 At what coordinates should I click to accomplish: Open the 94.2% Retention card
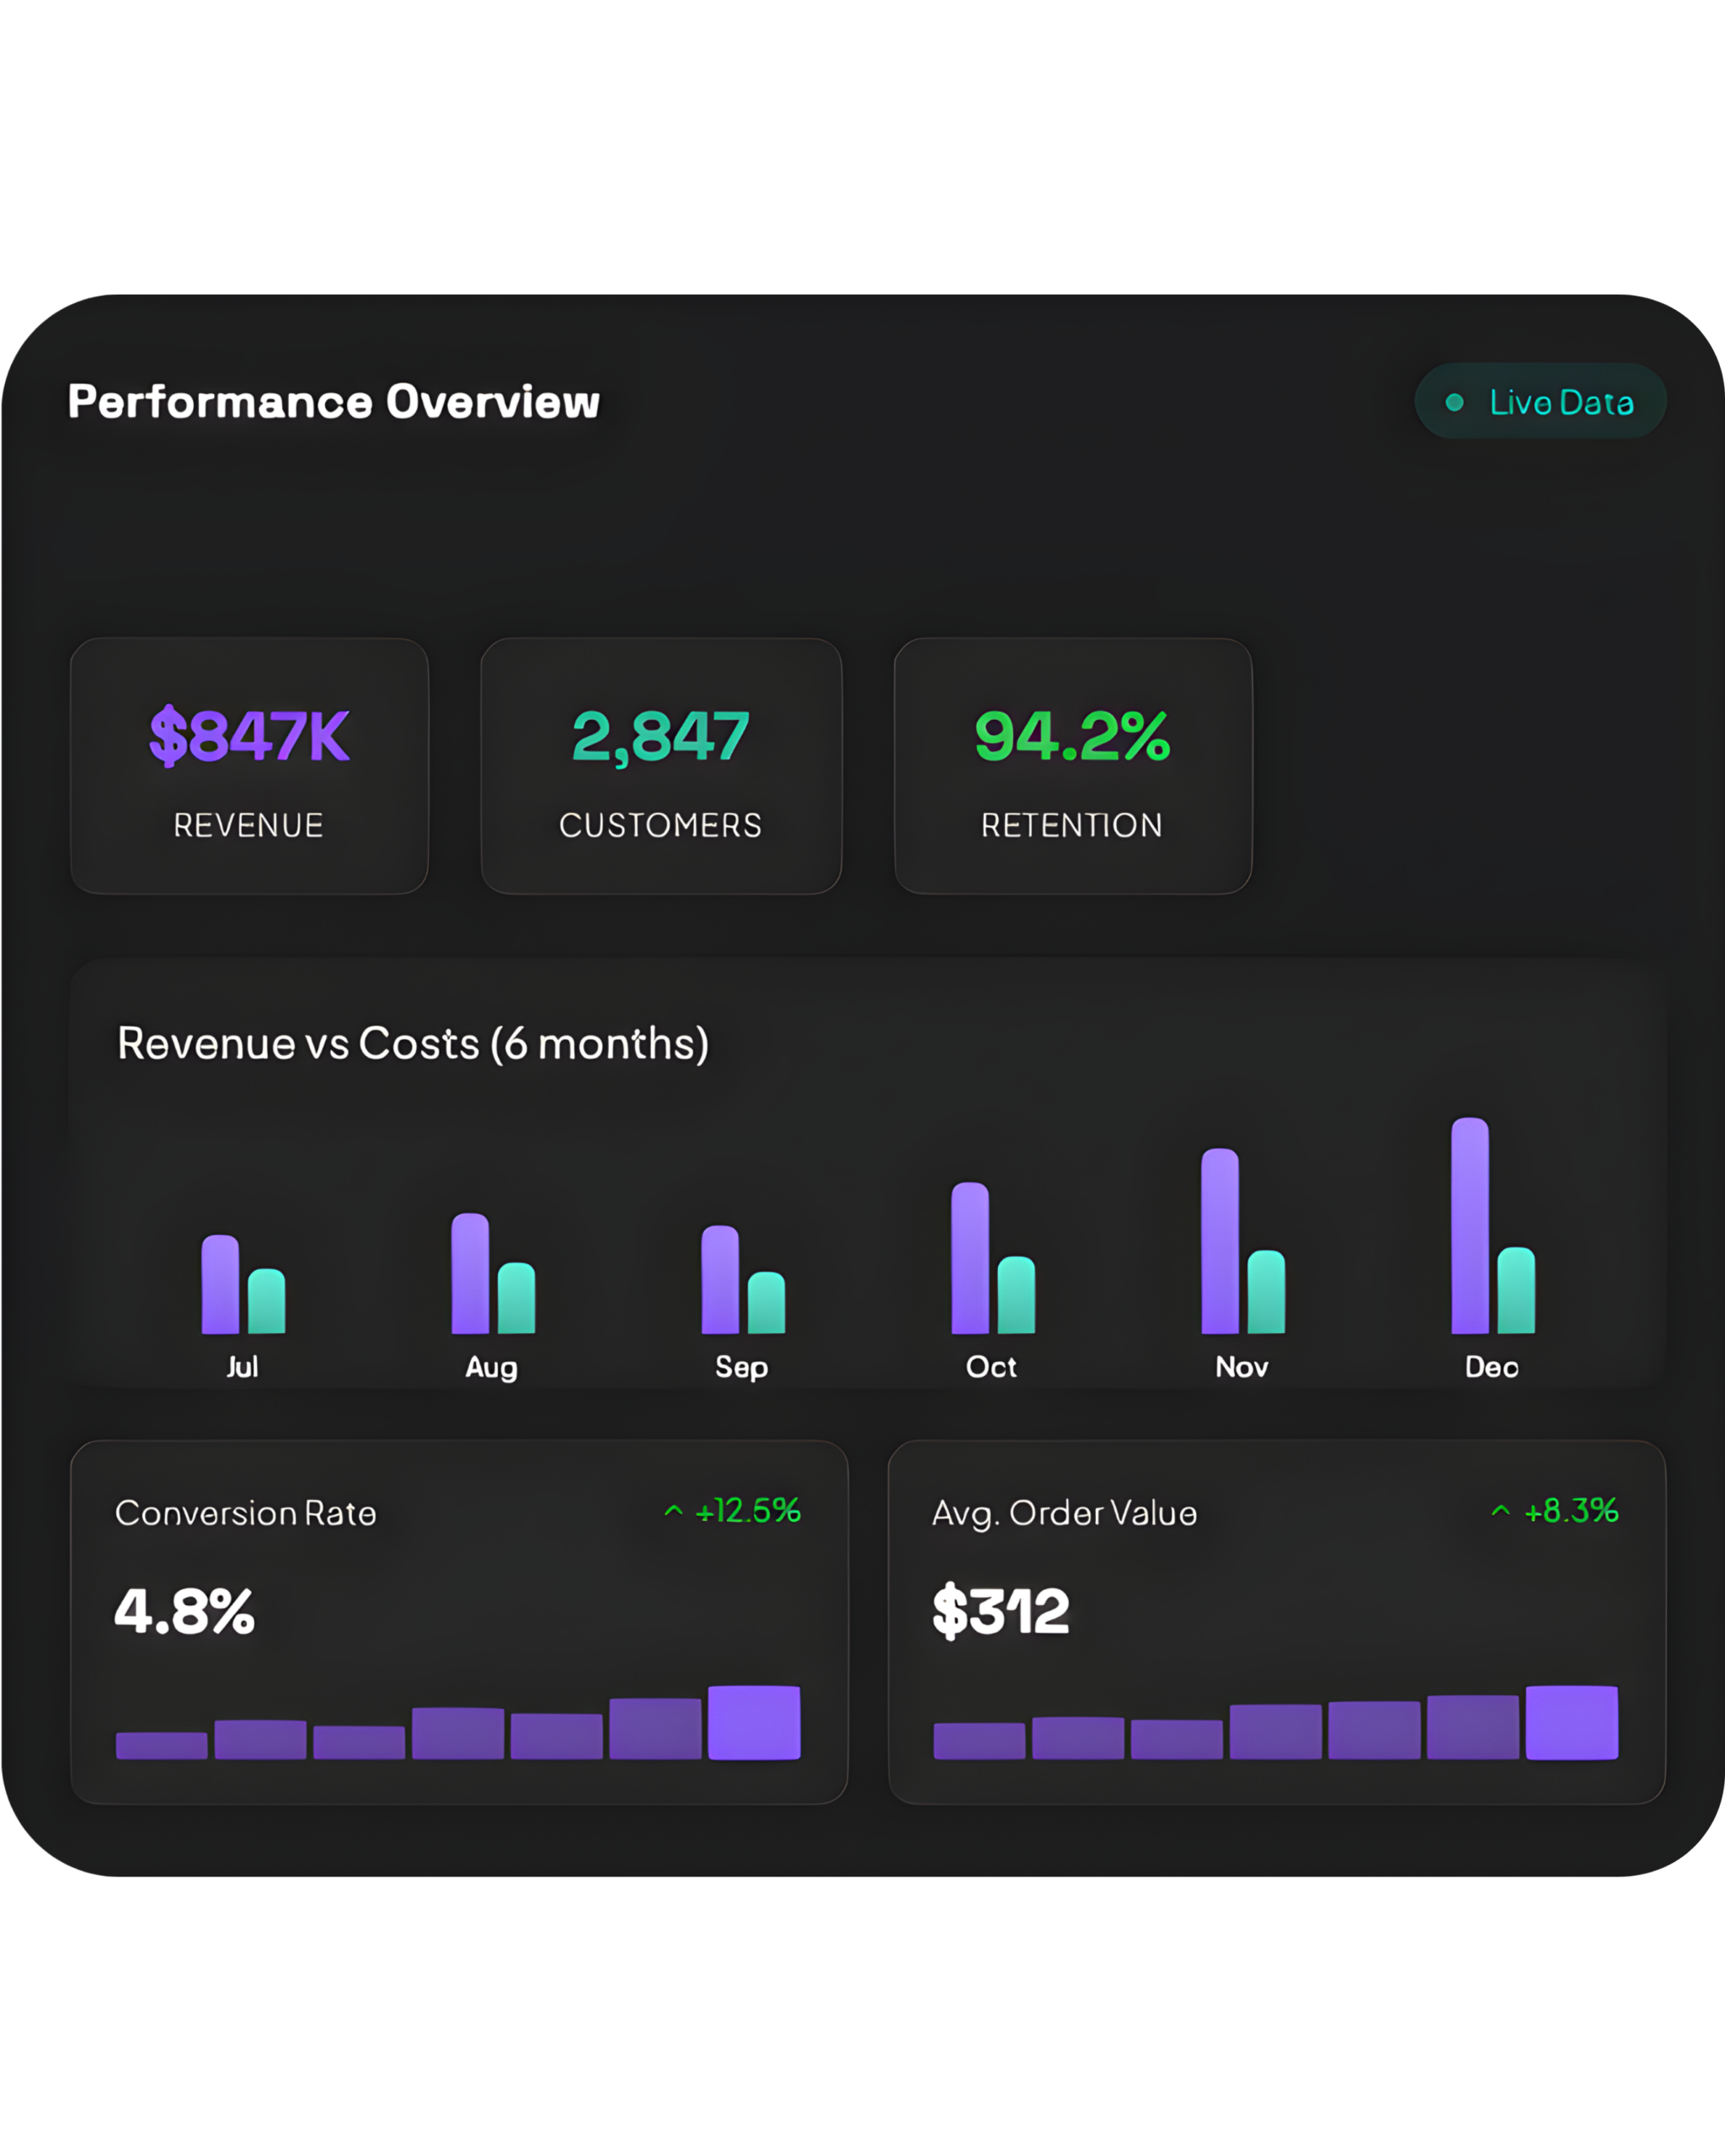tap(1072, 766)
